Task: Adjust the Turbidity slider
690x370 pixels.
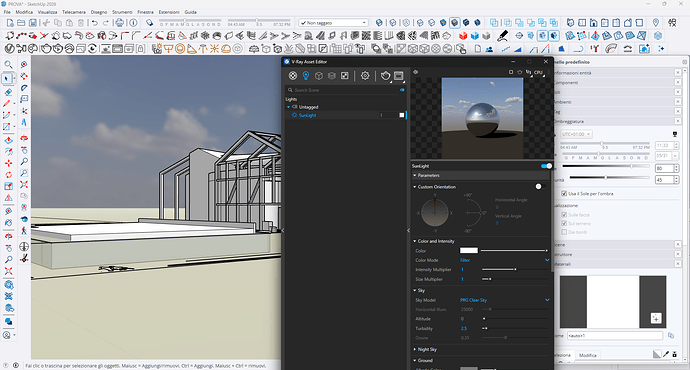Action: point(514,328)
